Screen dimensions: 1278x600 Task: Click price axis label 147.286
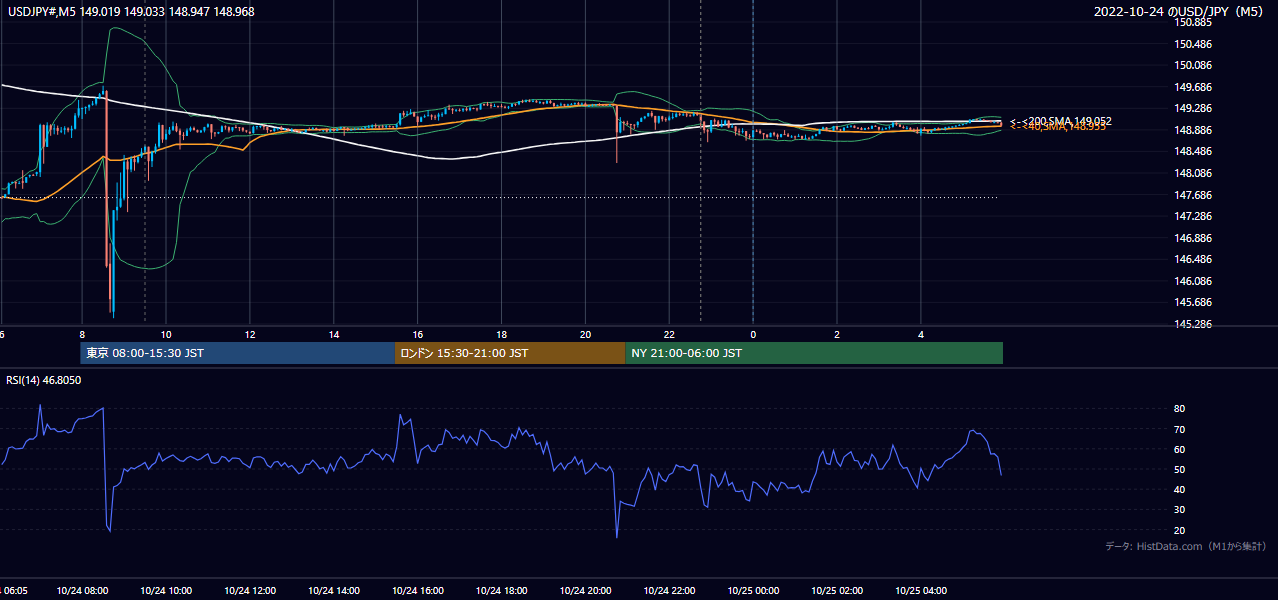pos(1194,216)
